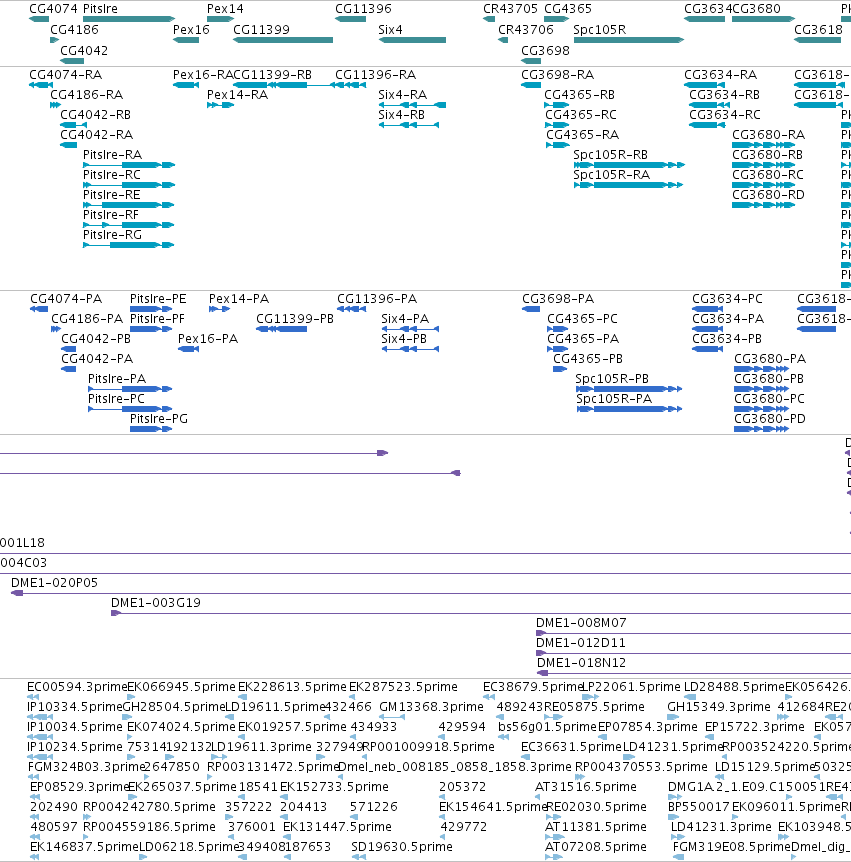Click the CG3698 gene label
The width and height of the screenshot is (851, 862).
tap(545, 51)
